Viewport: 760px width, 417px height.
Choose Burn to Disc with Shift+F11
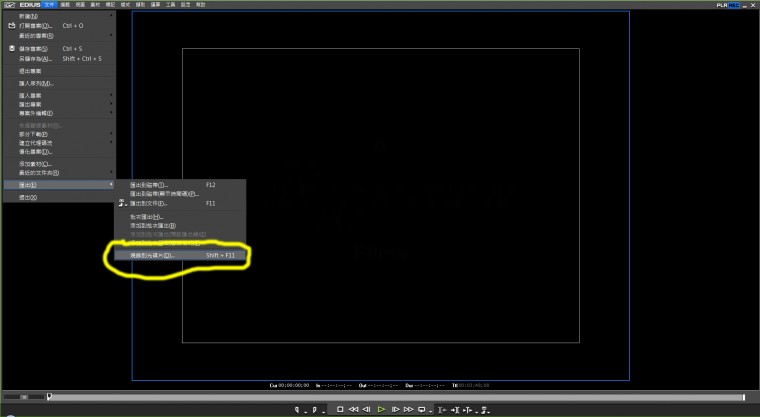tap(180, 255)
